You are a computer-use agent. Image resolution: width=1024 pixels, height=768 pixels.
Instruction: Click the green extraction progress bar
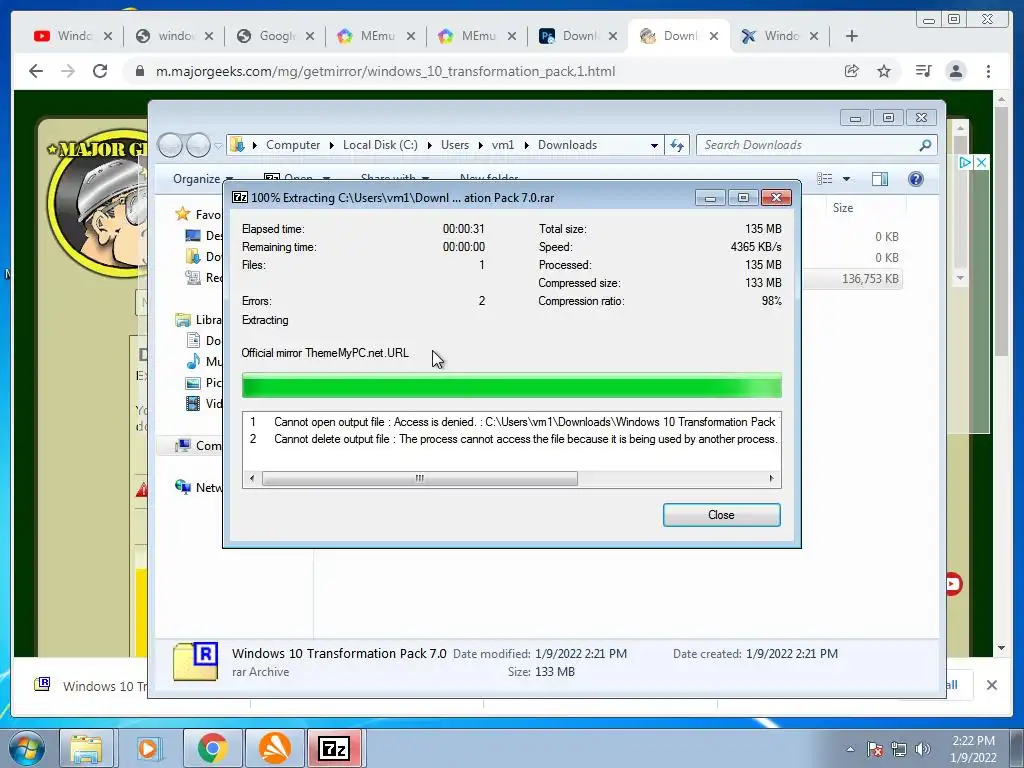click(511, 385)
